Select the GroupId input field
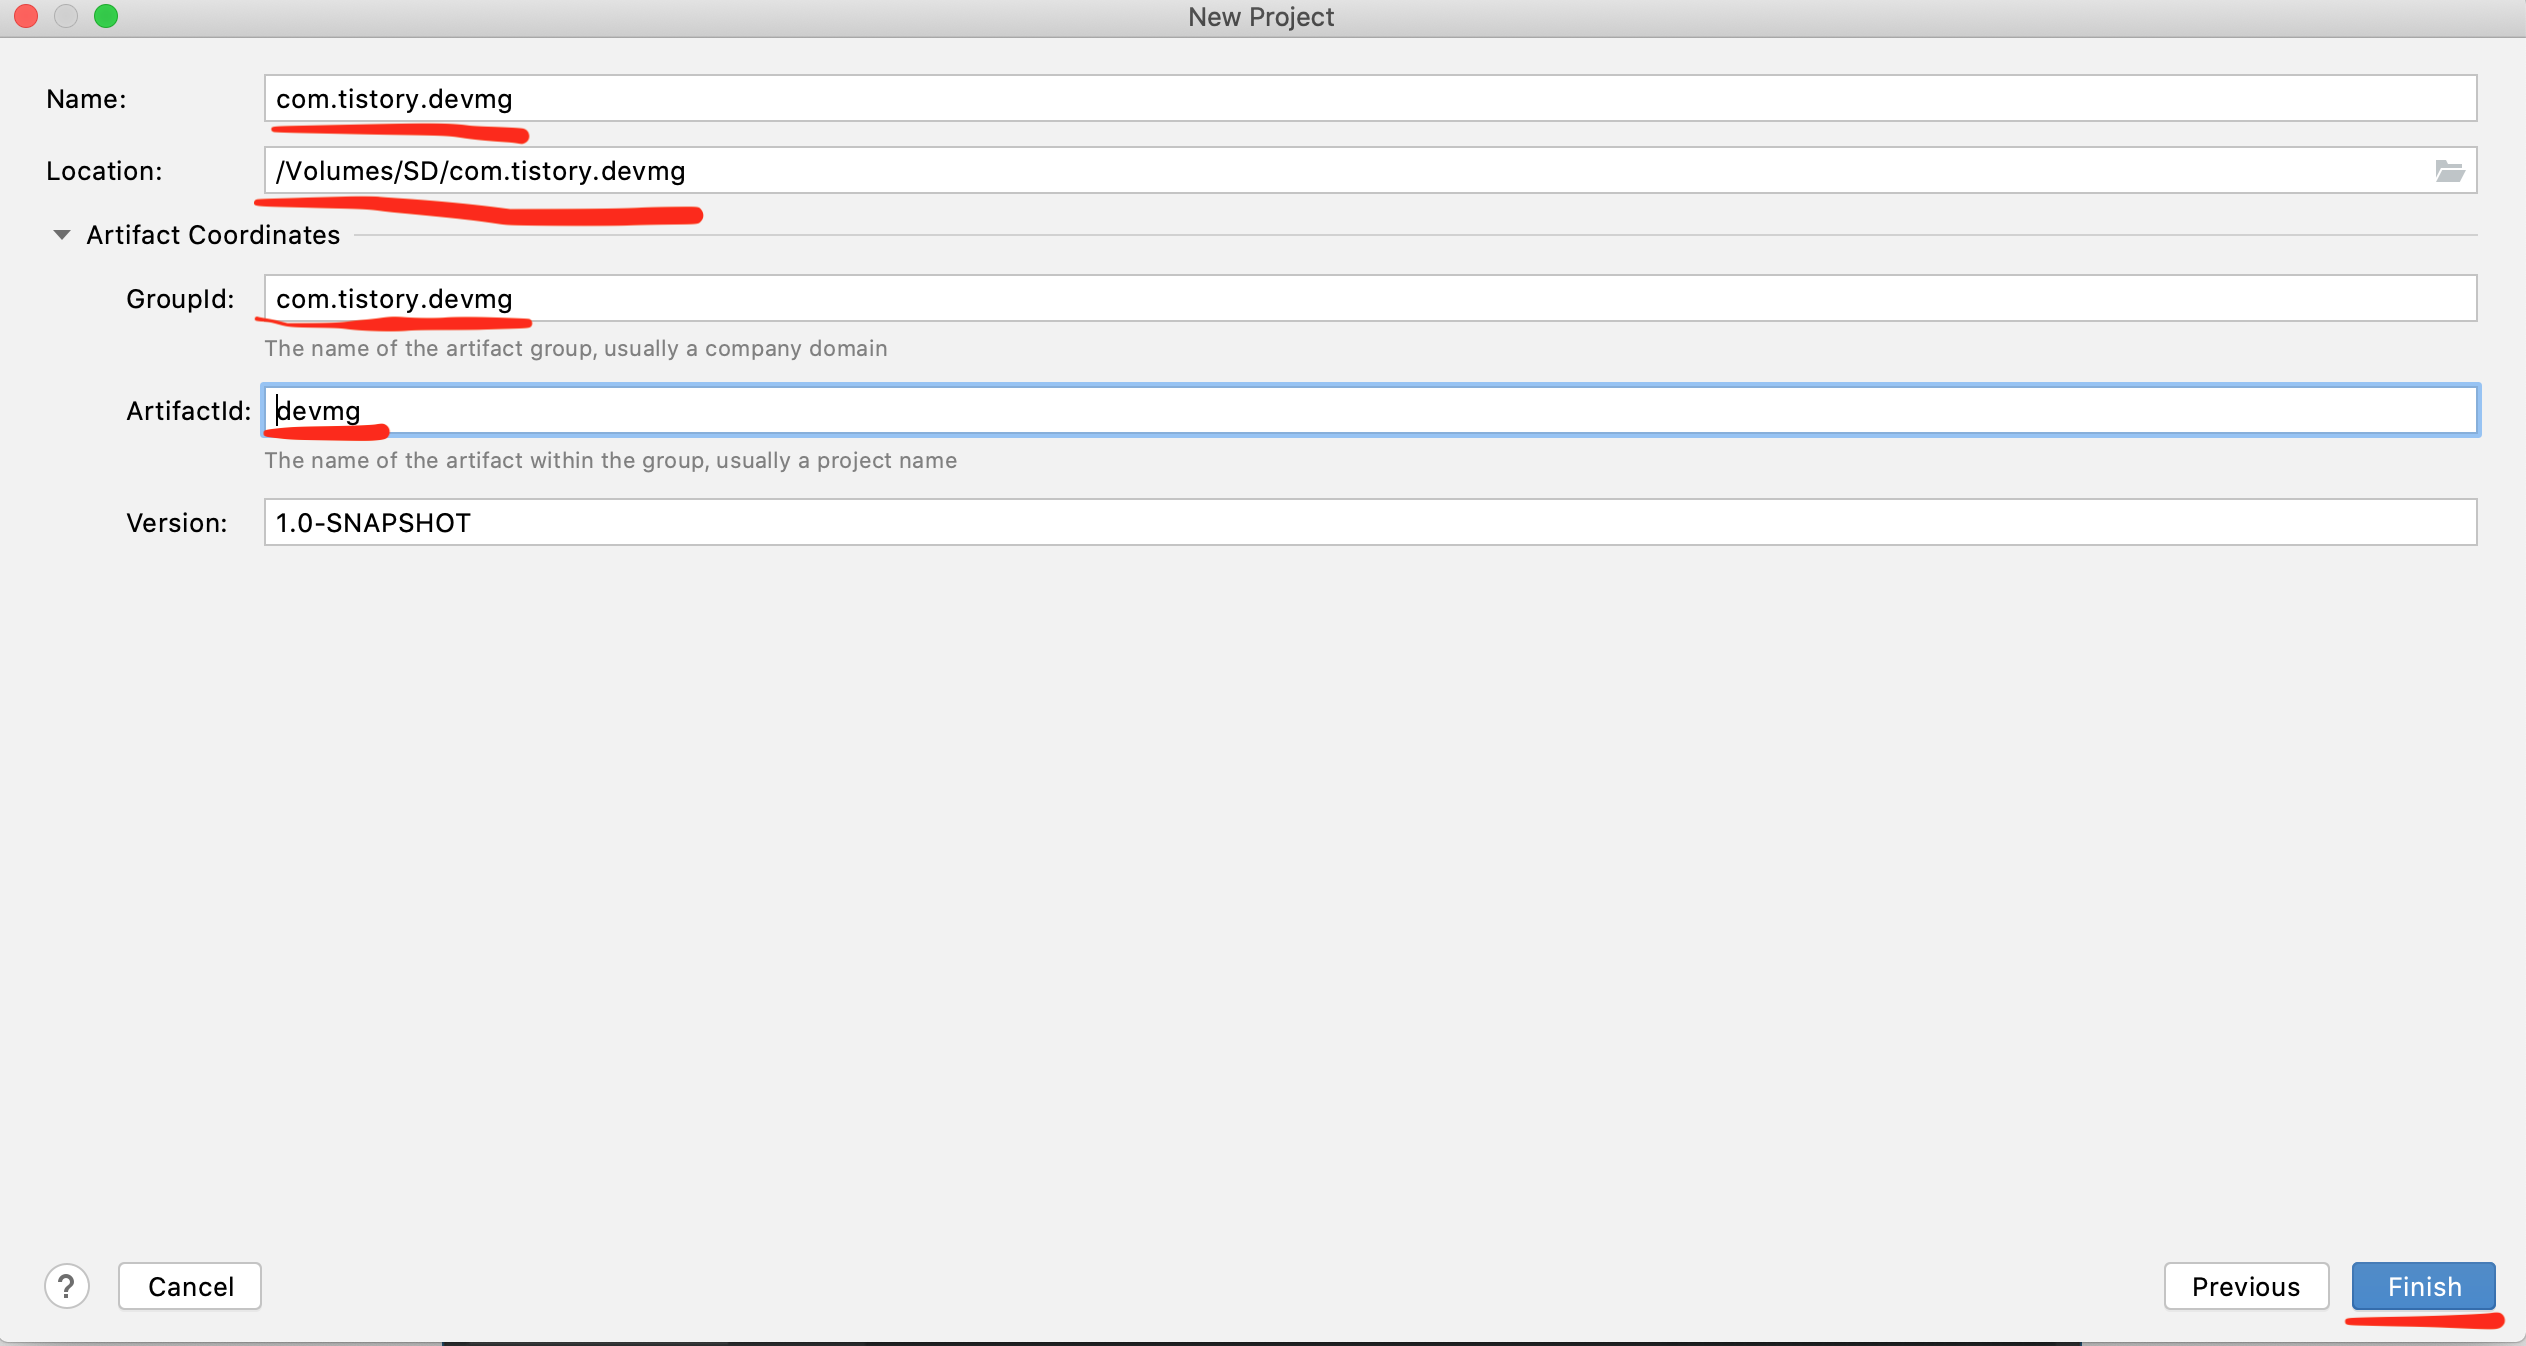Screen dimensions: 2526x1346 1370,299
